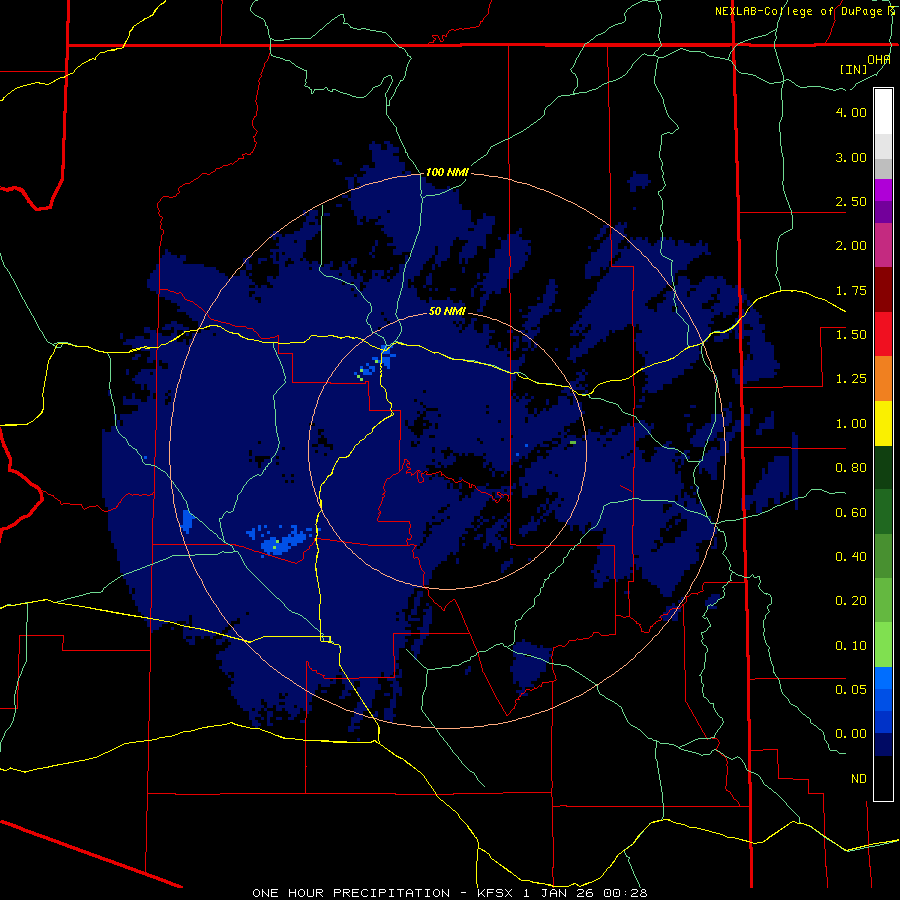The image size is (900, 900).
Task: Click the 1.50 legend value
Action: pos(851,335)
